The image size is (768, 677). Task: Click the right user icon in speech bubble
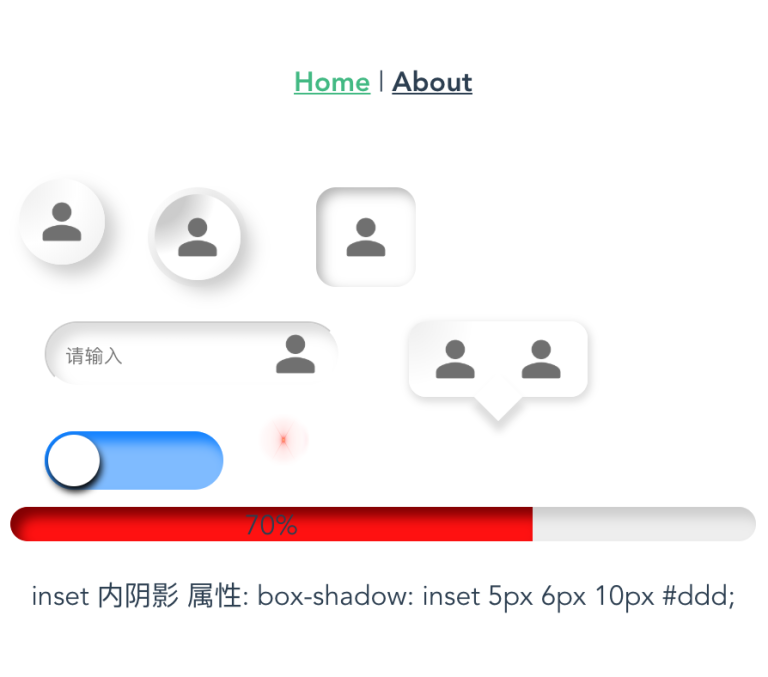(x=541, y=359)
